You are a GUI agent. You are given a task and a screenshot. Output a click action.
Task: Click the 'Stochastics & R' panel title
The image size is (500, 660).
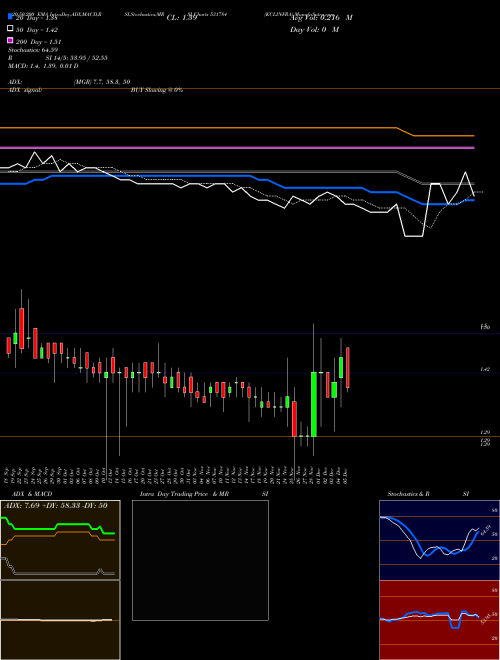click(x=408, y=494)
